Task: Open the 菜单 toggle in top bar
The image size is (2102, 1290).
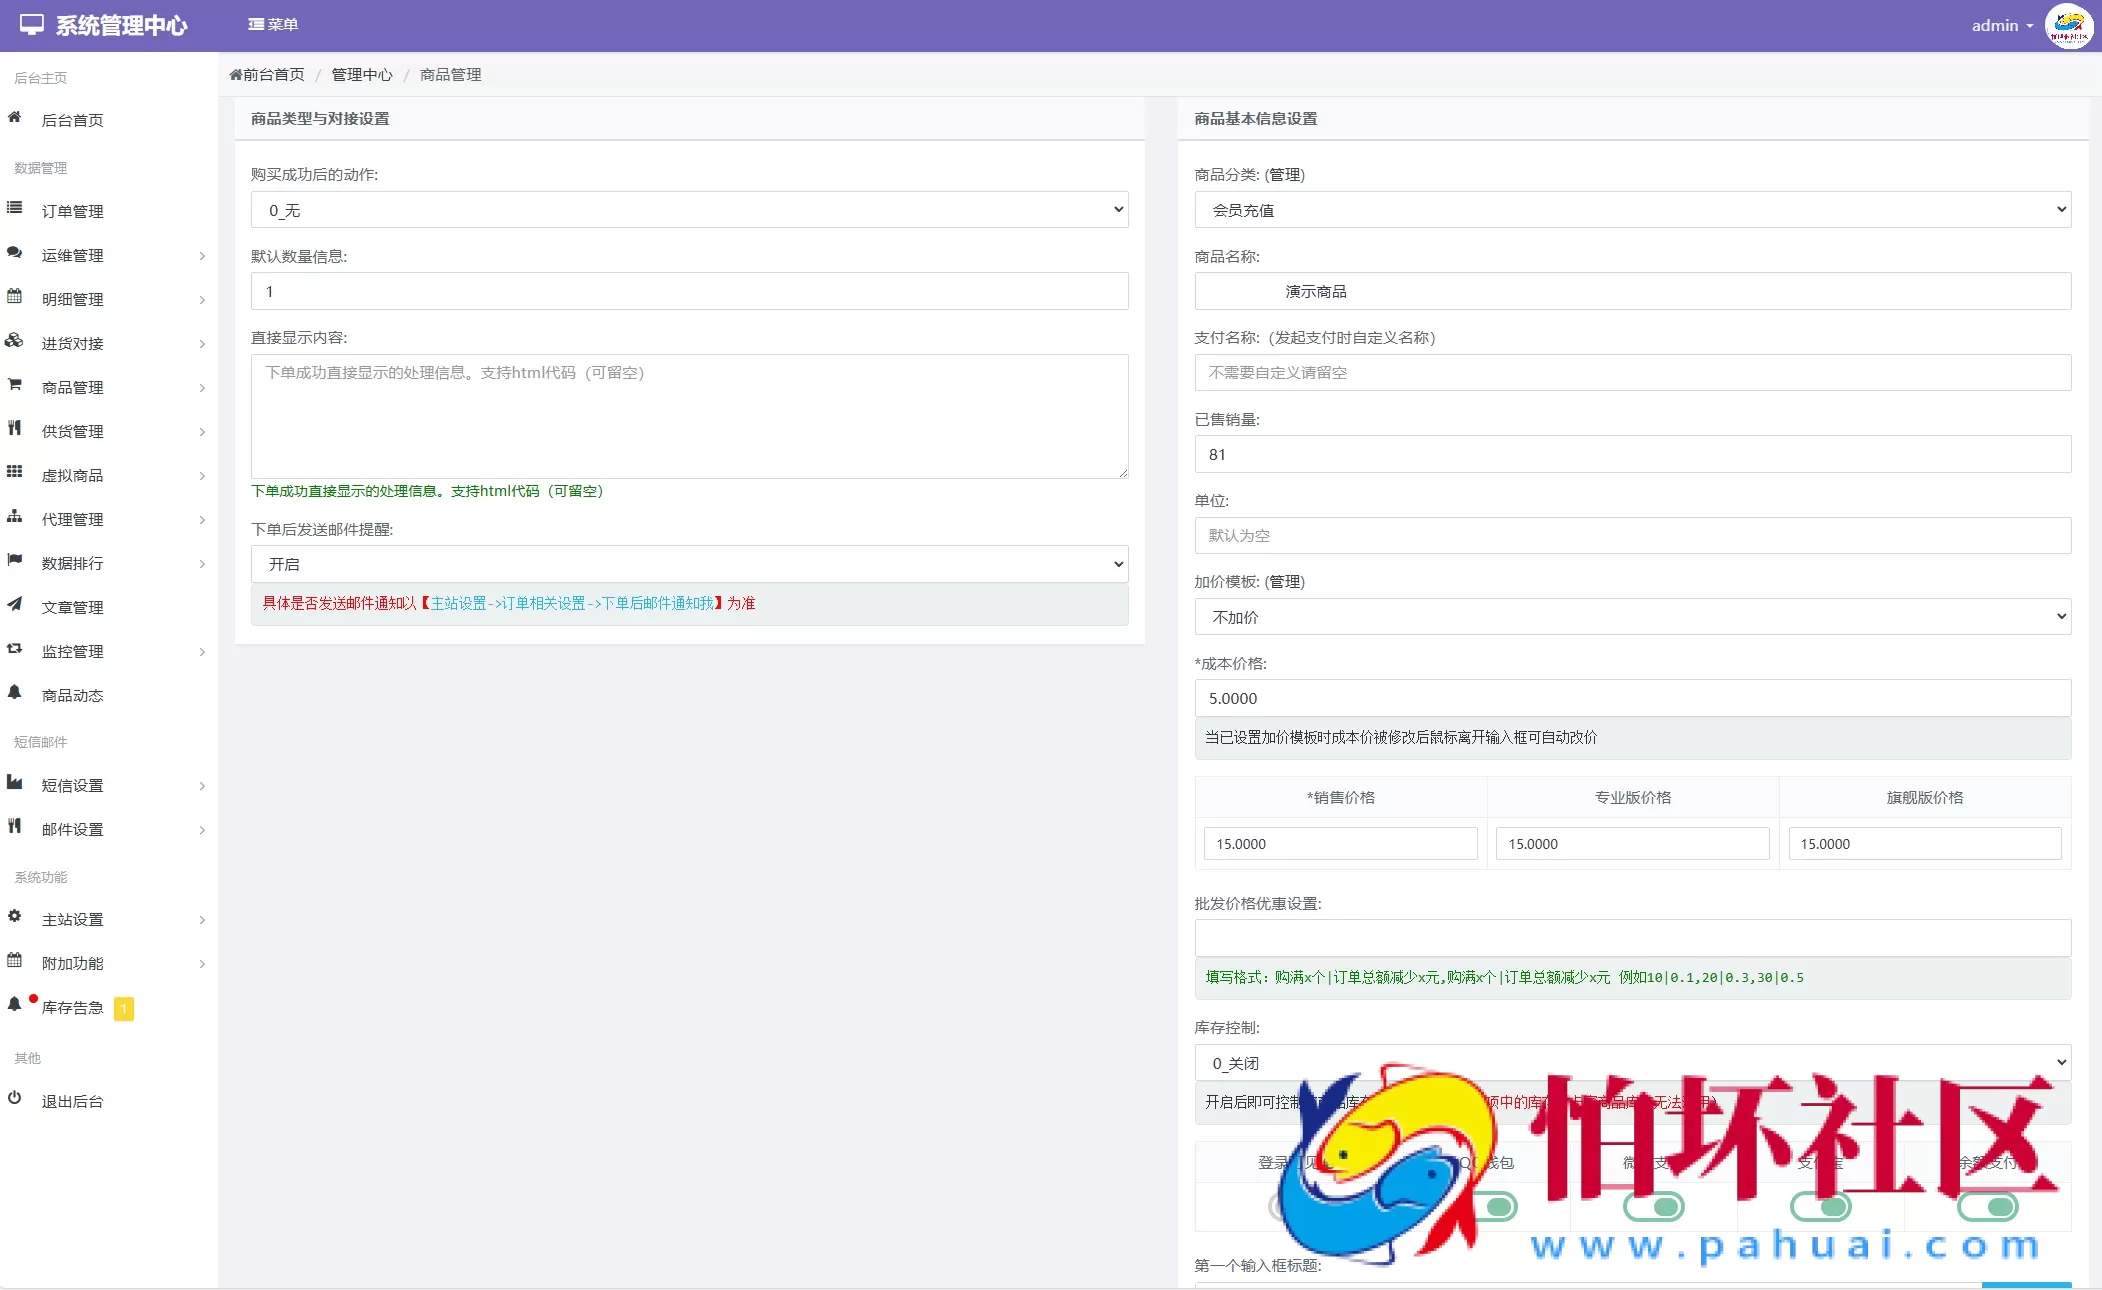Action: 273,25
